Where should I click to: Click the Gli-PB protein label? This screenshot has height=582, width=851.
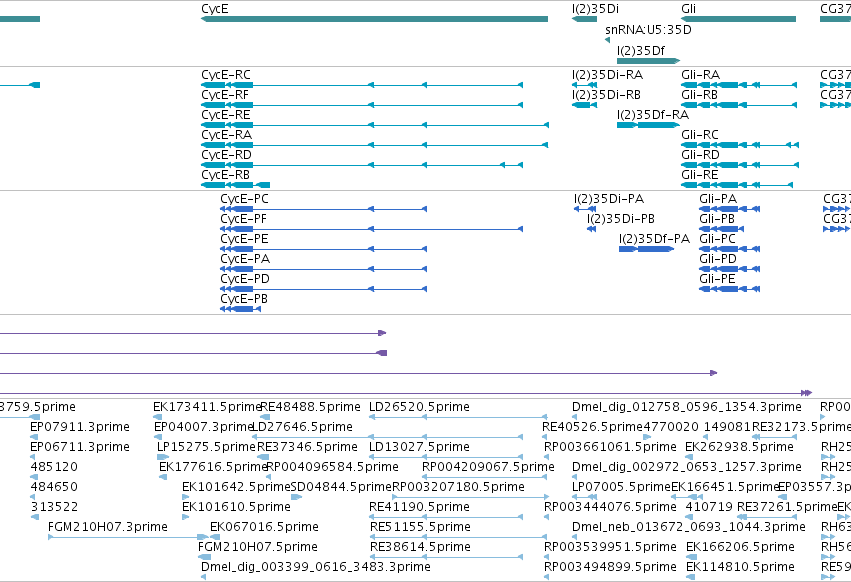[x=717, y=219]
